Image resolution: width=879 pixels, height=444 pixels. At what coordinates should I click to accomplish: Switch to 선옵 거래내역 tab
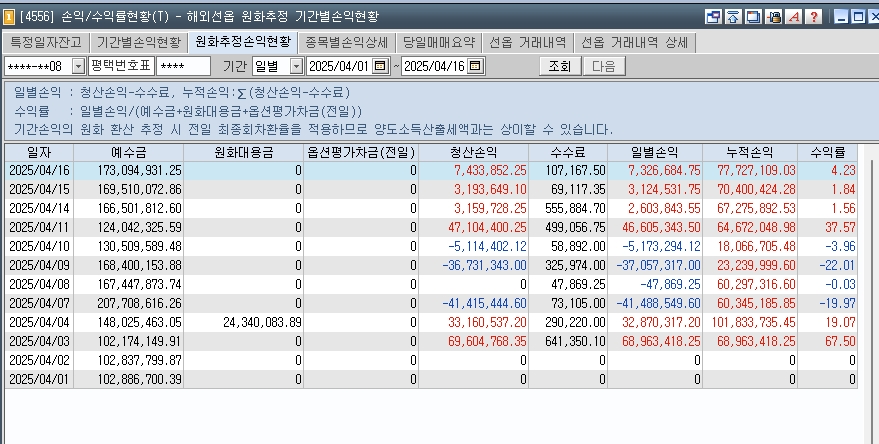(528, 43)
